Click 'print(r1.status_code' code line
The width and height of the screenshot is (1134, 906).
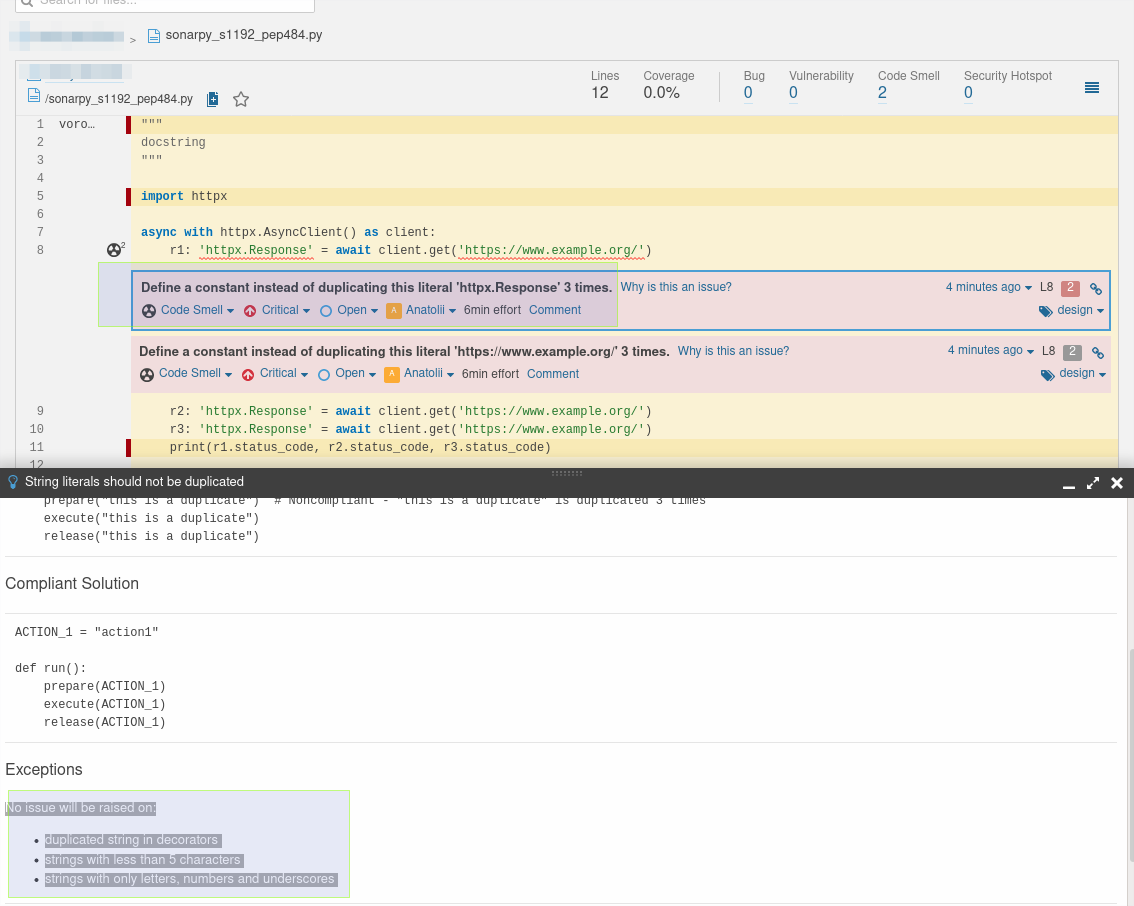click(360, 448)
